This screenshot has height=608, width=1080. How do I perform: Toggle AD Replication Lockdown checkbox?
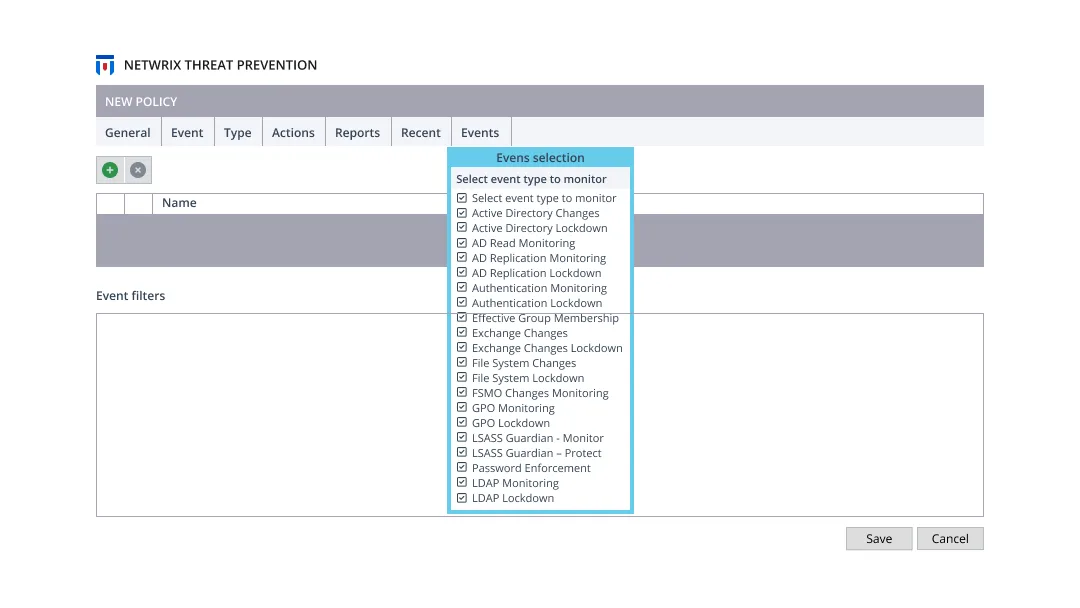[461, 273]
